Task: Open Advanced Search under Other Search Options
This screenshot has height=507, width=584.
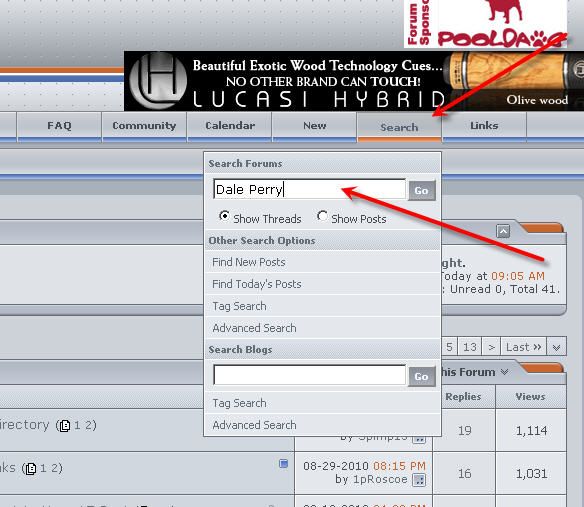Action: tap(254, 328)
